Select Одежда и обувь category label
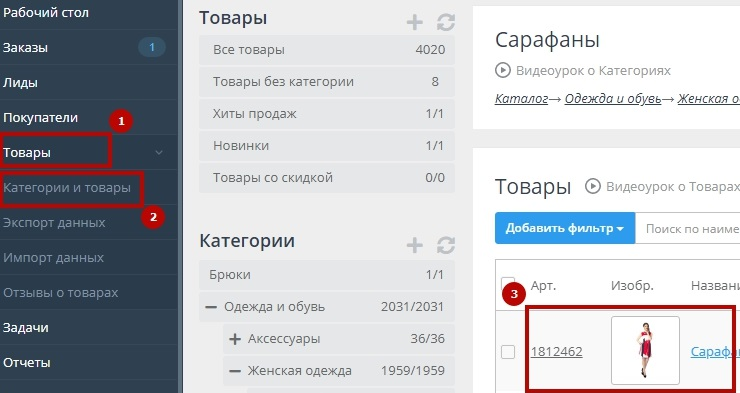The image size is (740, 393). (274, 307)
